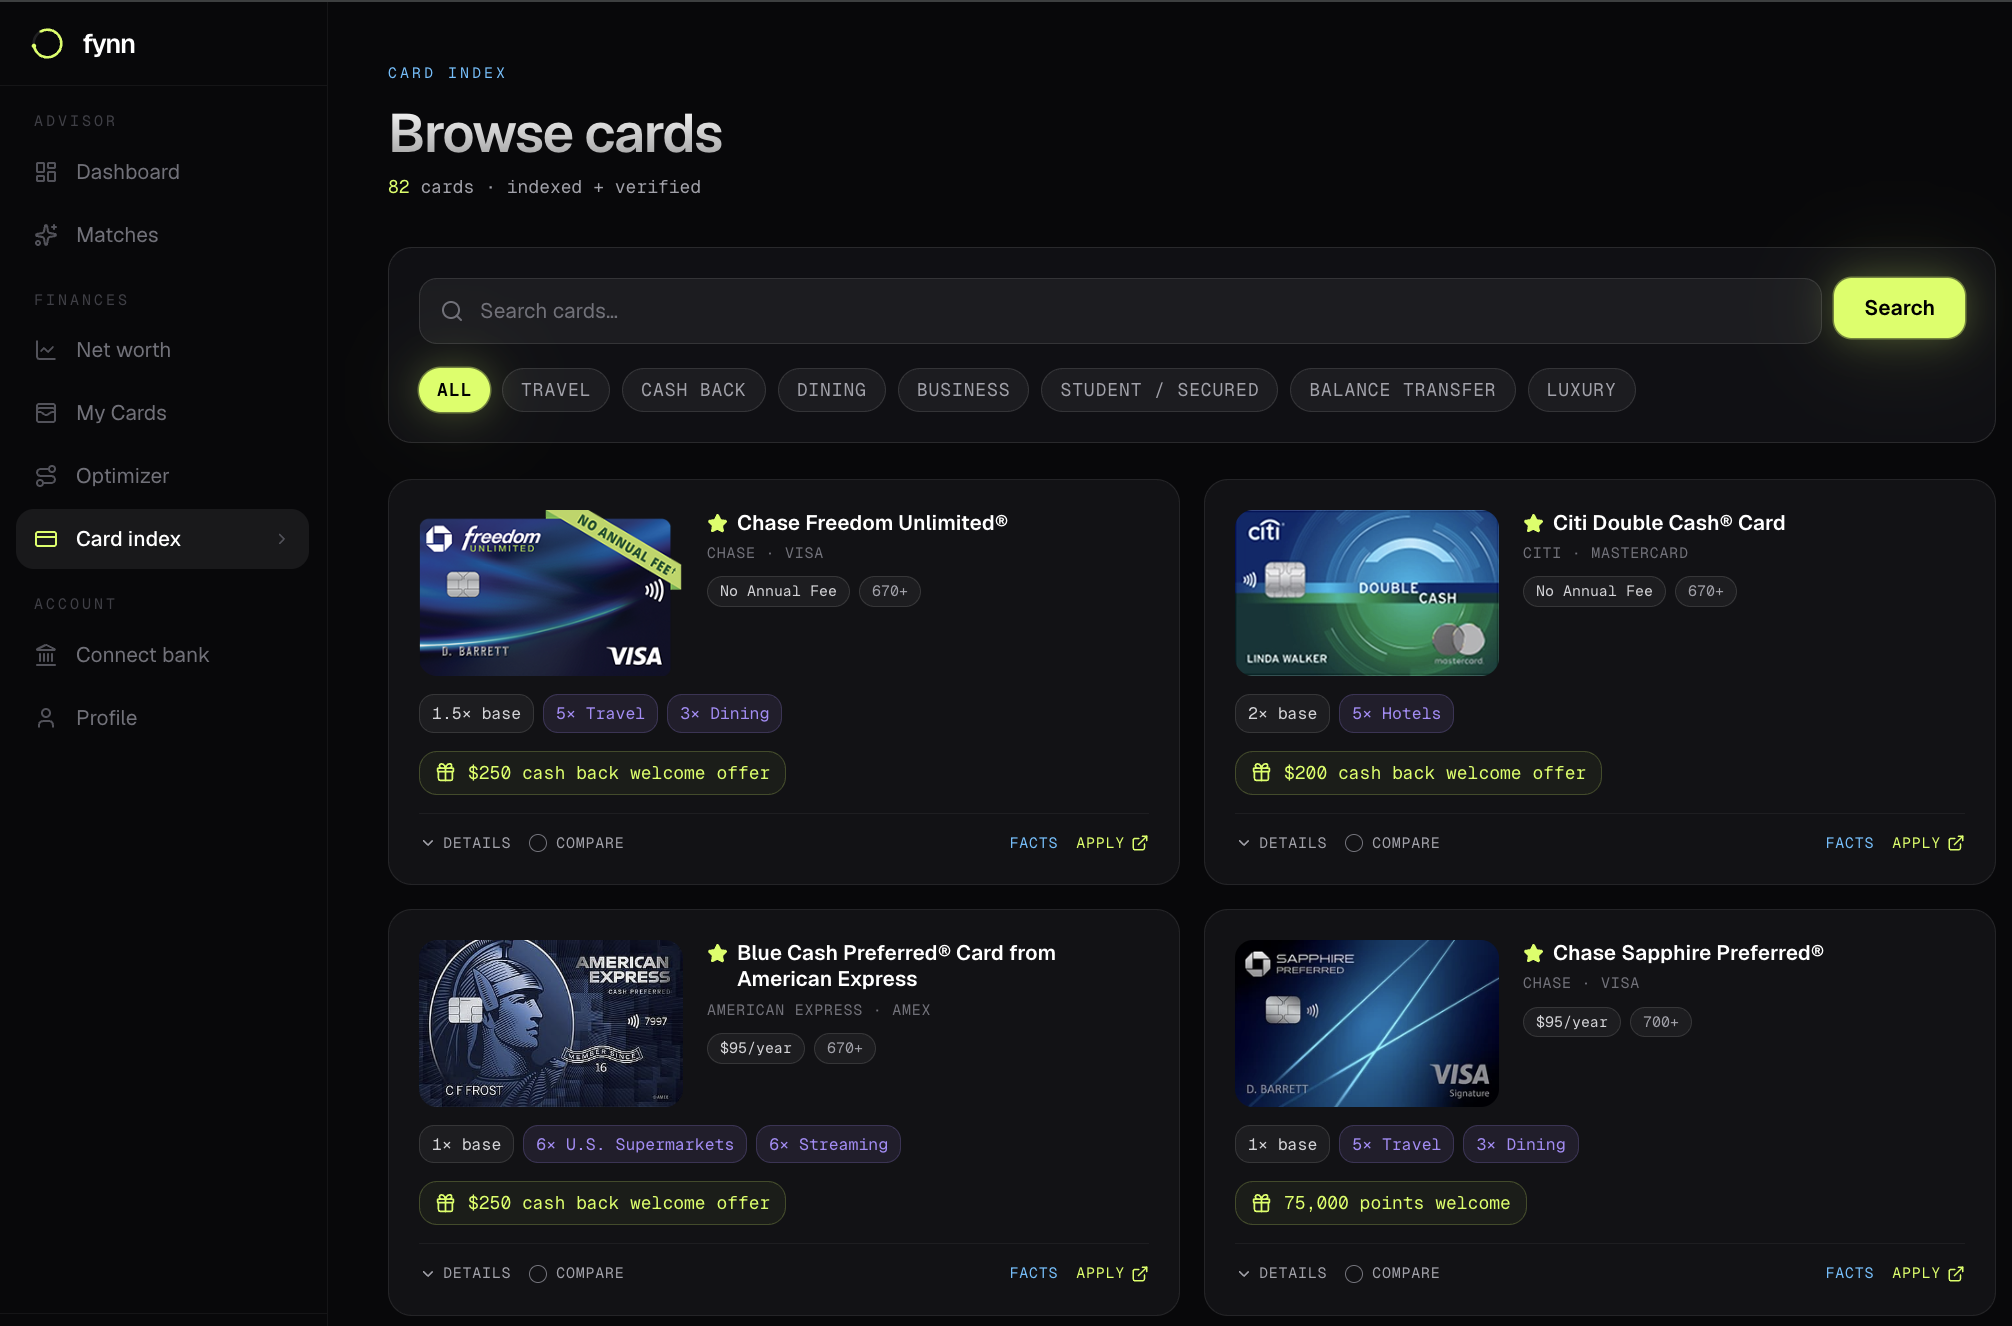2012x1326 pixels.
Task: Click external-link icon on Citi Double Cash Apply
Action: (1956, 843)
